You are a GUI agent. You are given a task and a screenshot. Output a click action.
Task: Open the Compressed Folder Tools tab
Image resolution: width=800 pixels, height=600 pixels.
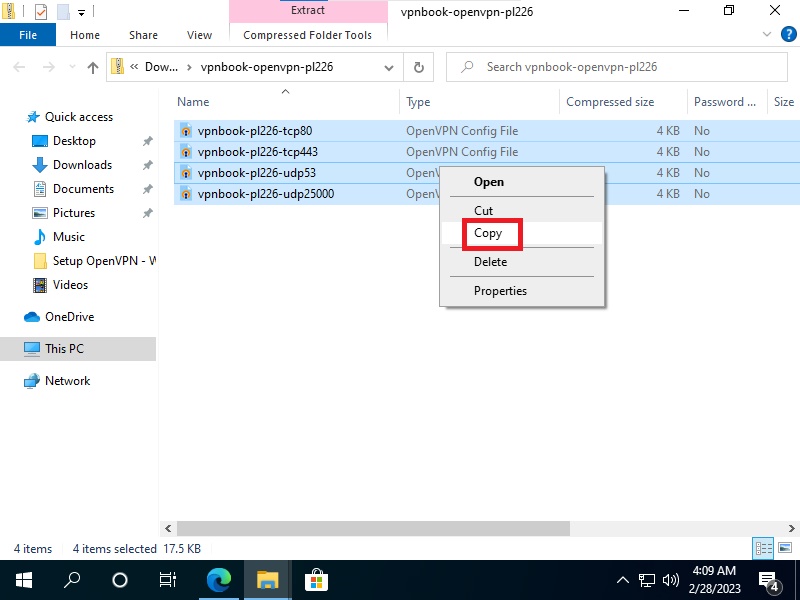click(307, 35)
